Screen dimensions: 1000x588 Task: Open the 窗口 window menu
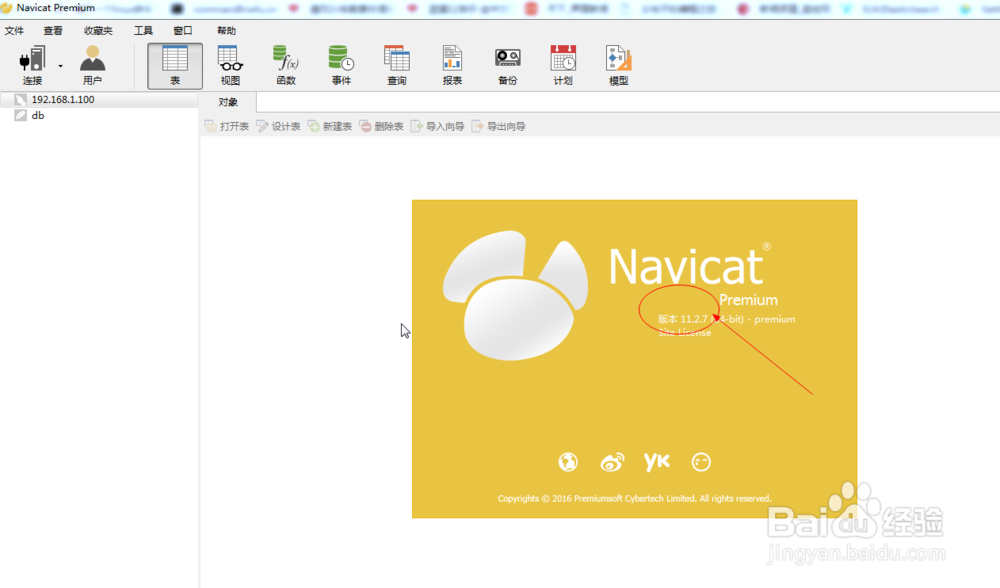click(183, 31)
